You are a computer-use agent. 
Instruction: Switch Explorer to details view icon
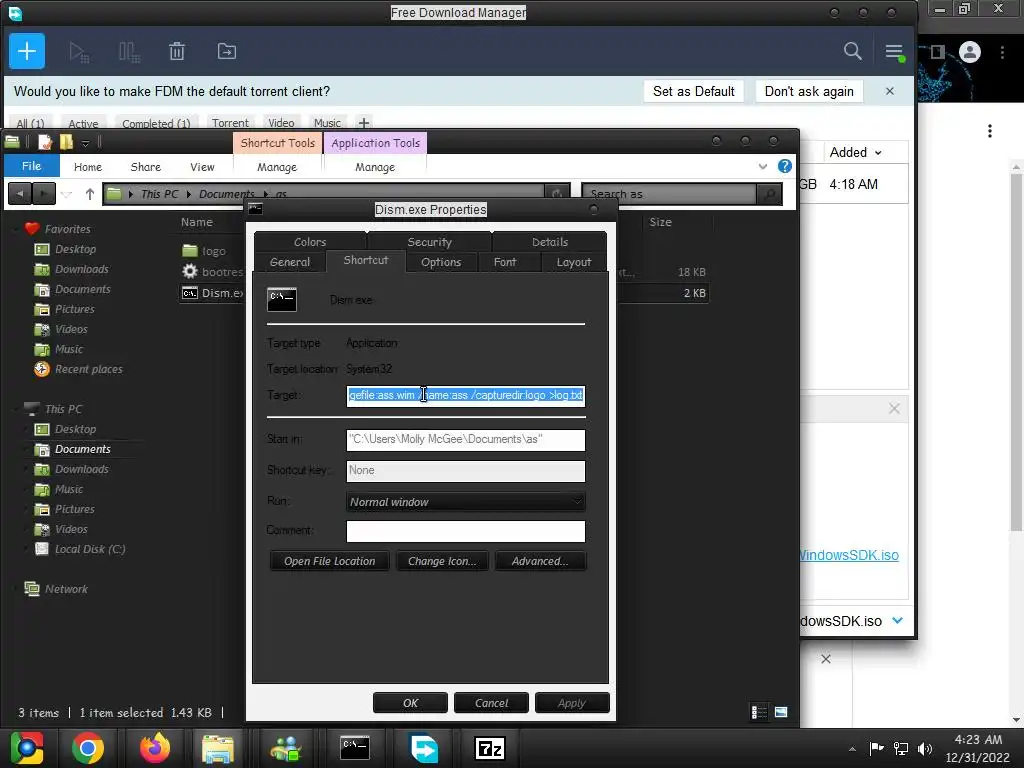(x=759, y=712)
